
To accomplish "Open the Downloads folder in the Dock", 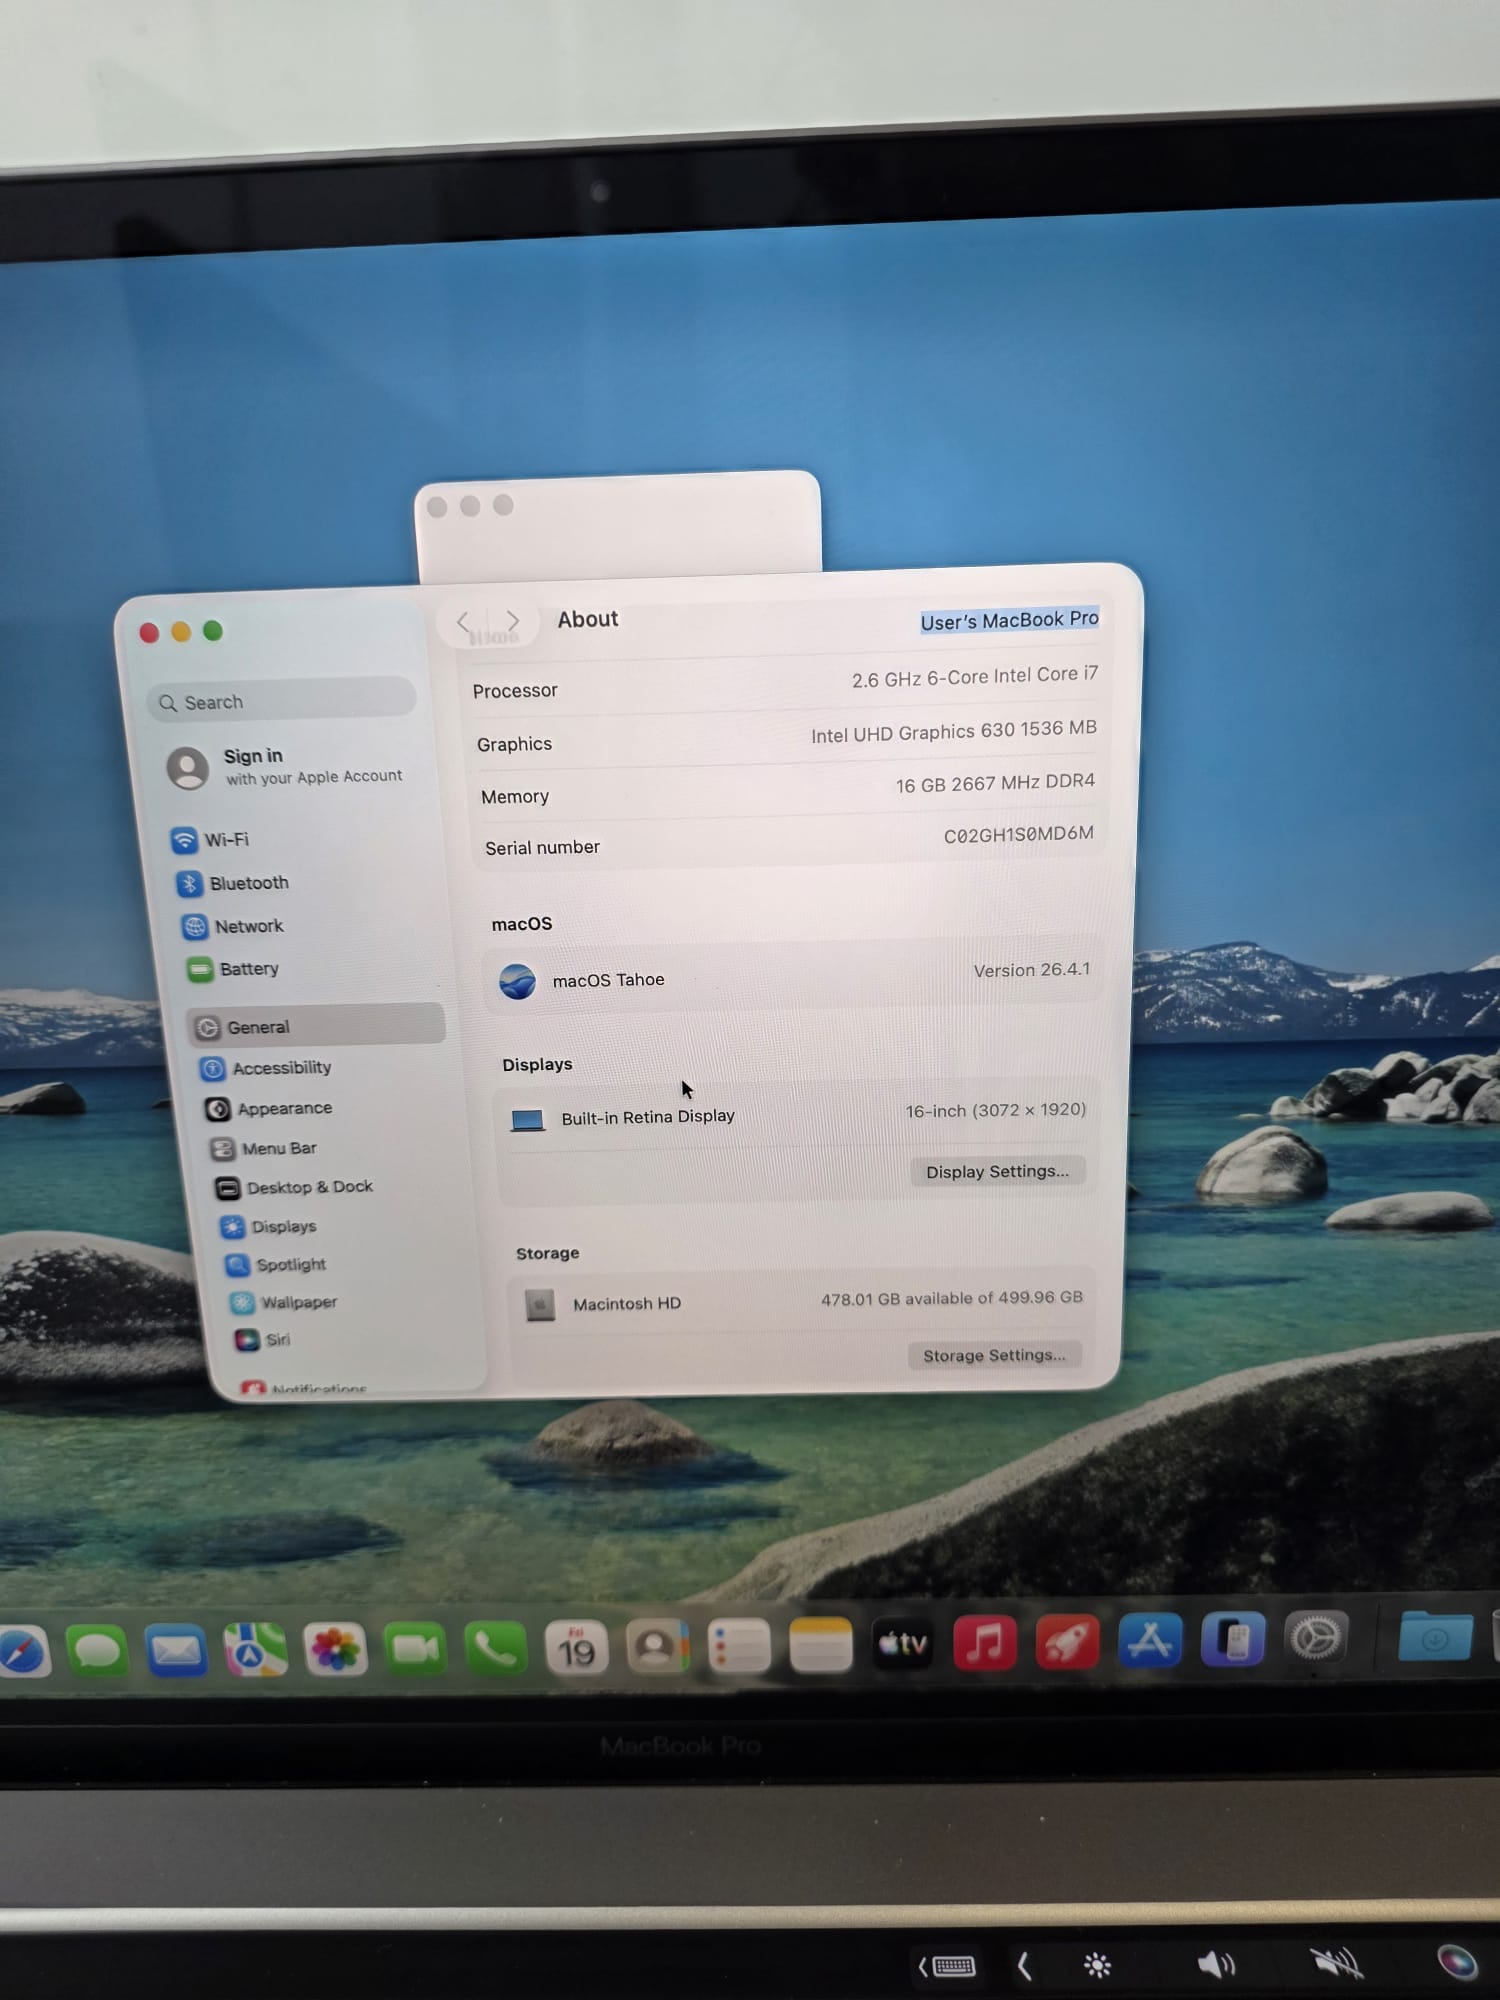I will coord(1435,1636).
